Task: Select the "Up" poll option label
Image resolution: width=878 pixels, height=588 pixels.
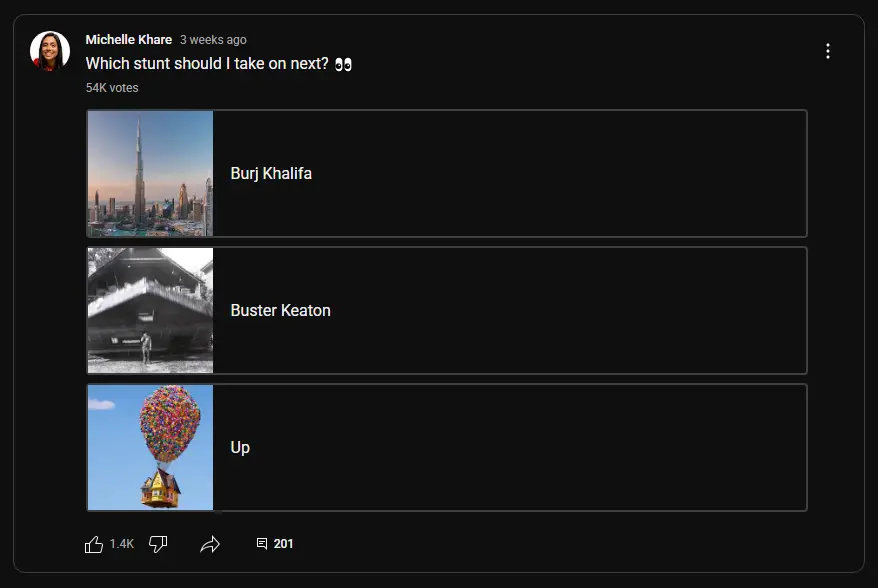Action: pyautogui.click(x=240, y=447)
